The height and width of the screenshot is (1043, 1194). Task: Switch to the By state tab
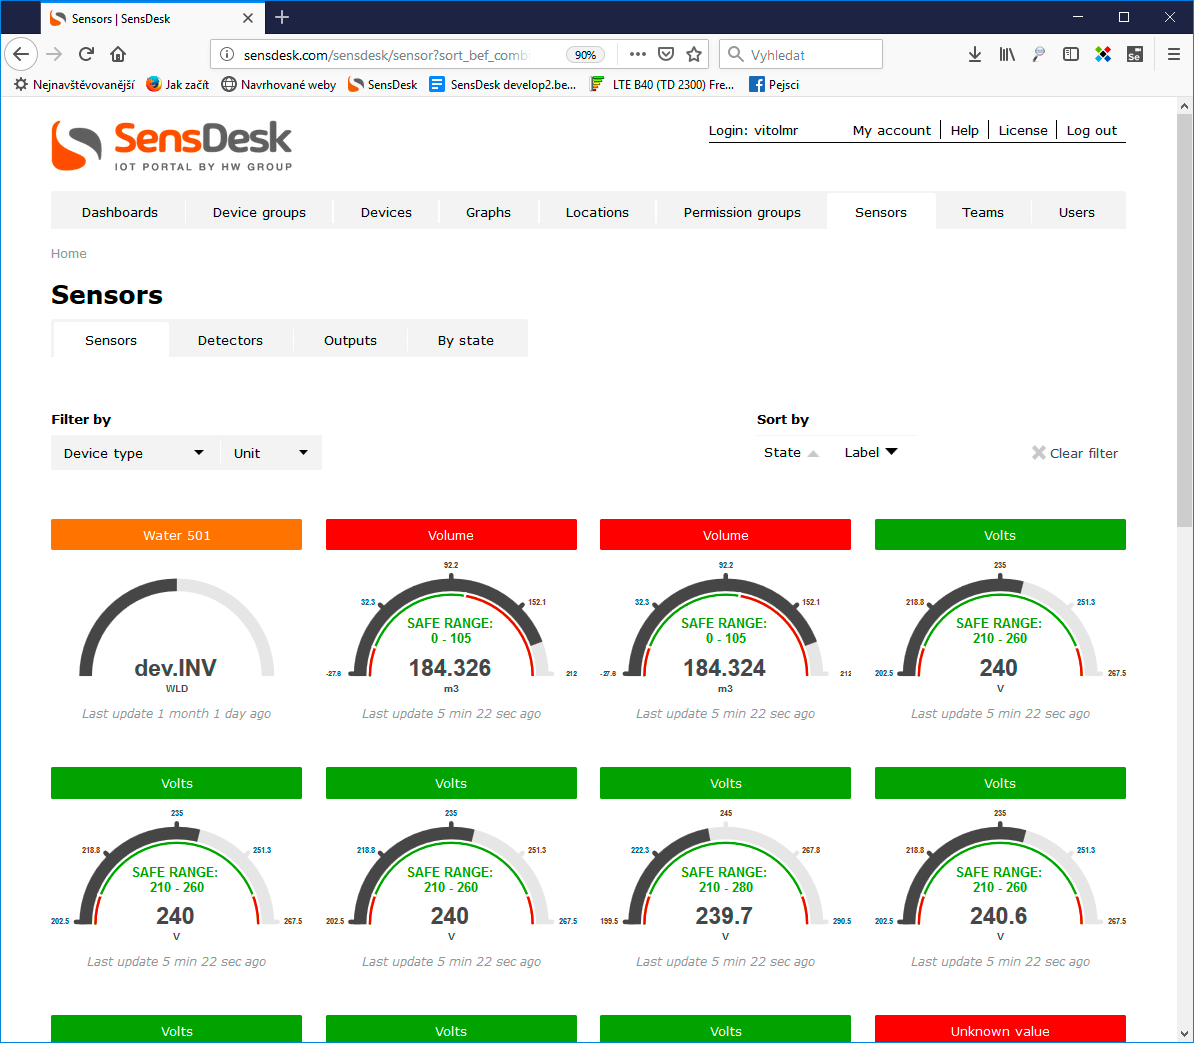click(466, 340)
